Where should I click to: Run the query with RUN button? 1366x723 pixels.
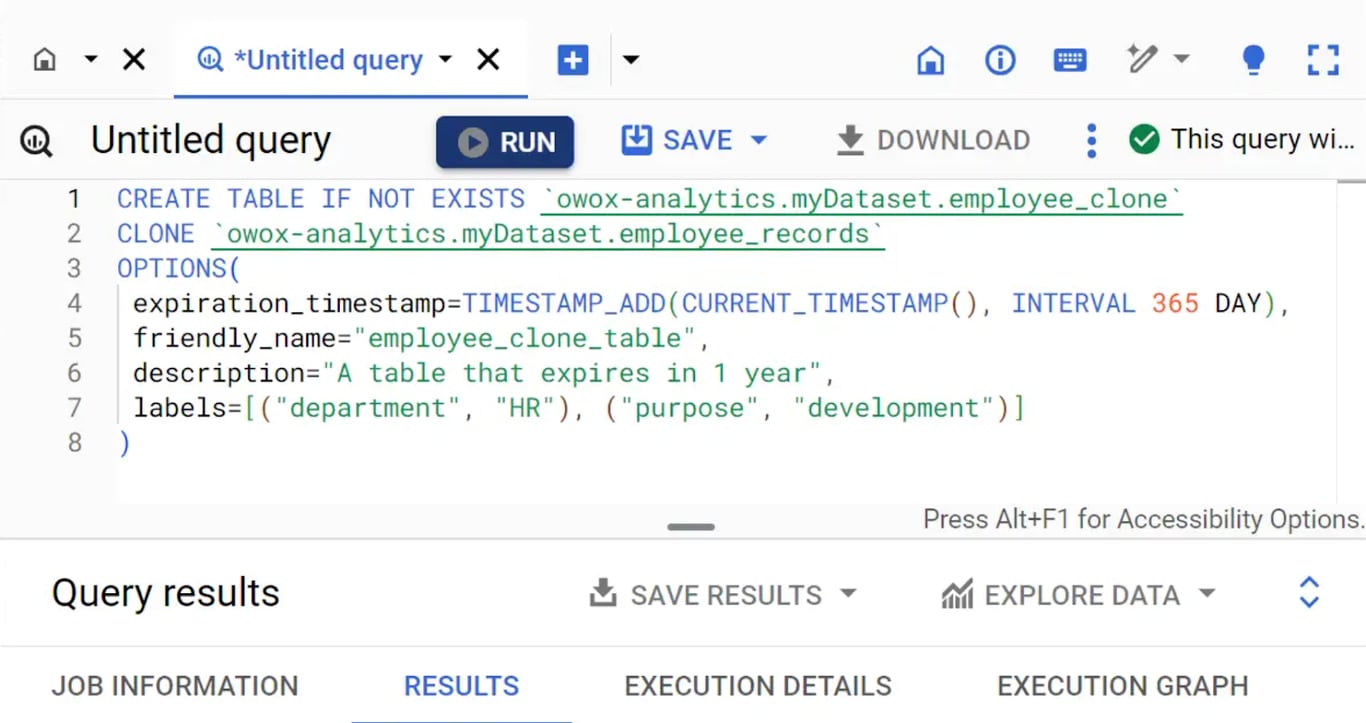[x=505, y=142]
